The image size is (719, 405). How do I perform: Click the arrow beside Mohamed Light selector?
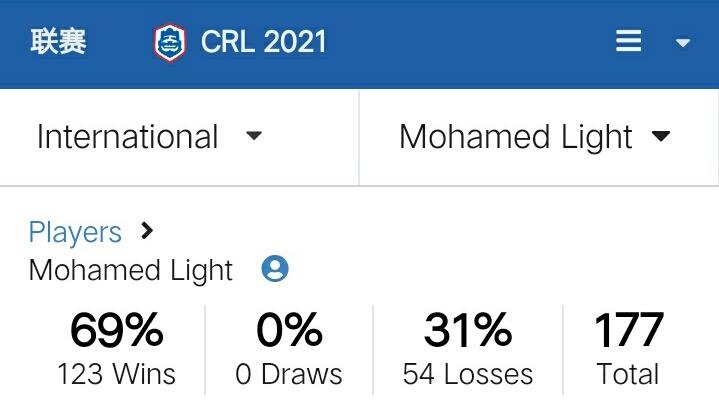point(660,137)
